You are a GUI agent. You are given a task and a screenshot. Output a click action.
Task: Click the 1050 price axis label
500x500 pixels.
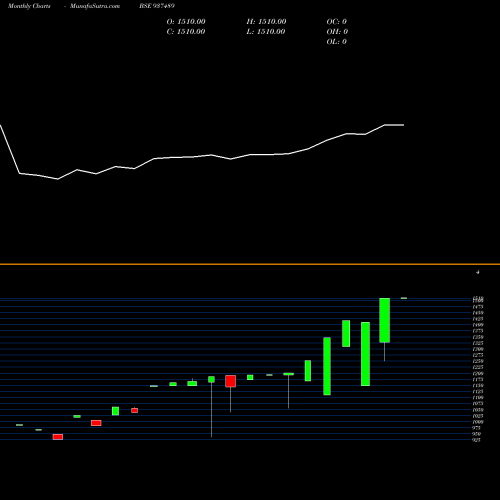tap(478, 410)
